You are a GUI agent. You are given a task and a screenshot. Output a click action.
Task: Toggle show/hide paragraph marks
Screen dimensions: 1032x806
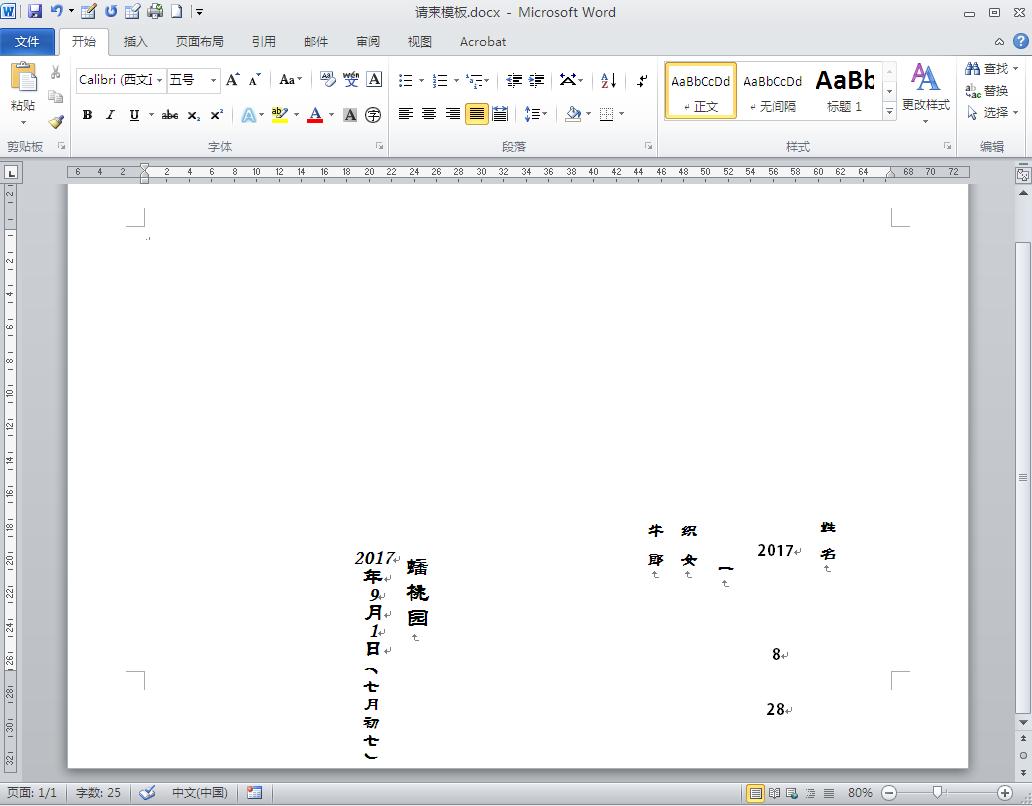(x=642, y=80)
